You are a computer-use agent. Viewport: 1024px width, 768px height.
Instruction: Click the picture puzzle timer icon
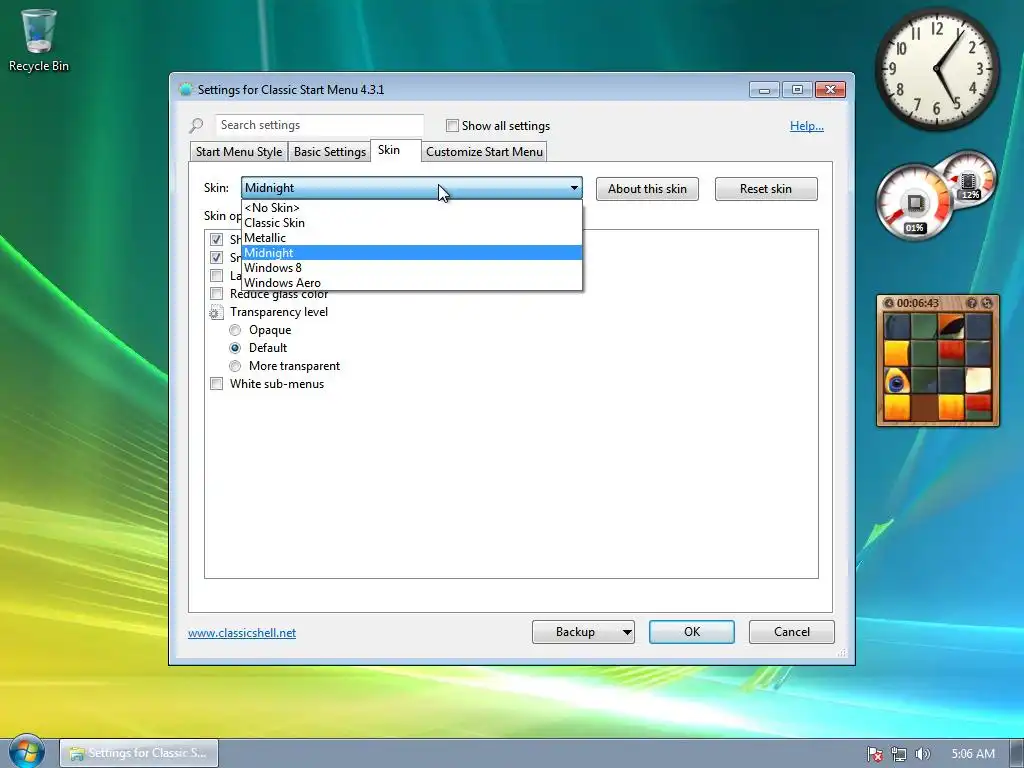(889, 303)
